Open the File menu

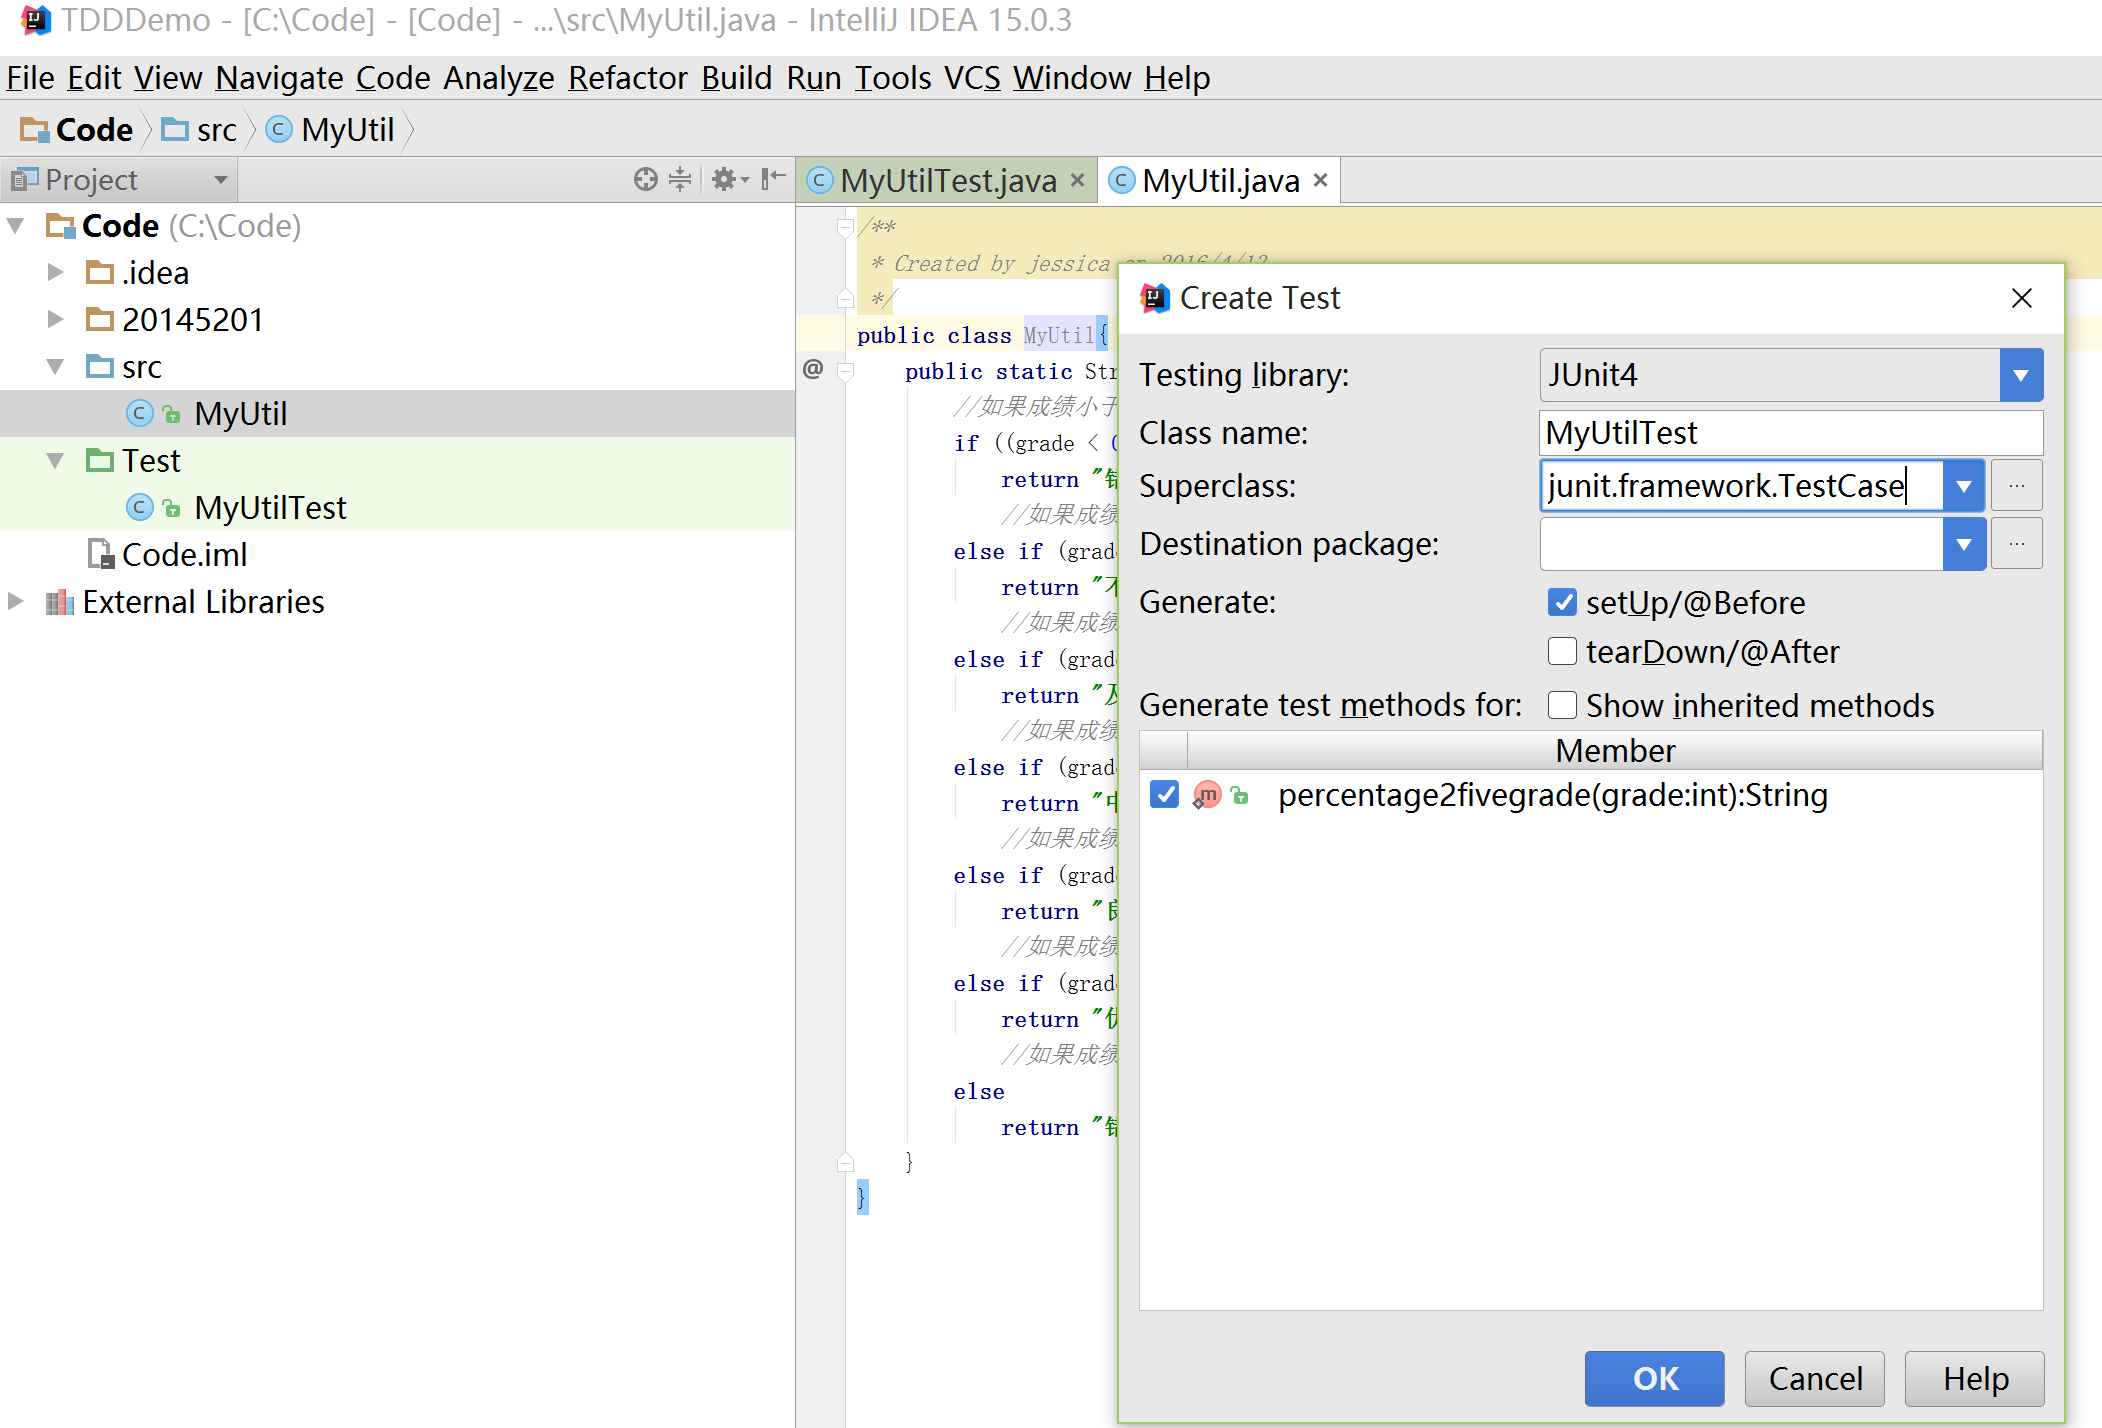(30, 78)
